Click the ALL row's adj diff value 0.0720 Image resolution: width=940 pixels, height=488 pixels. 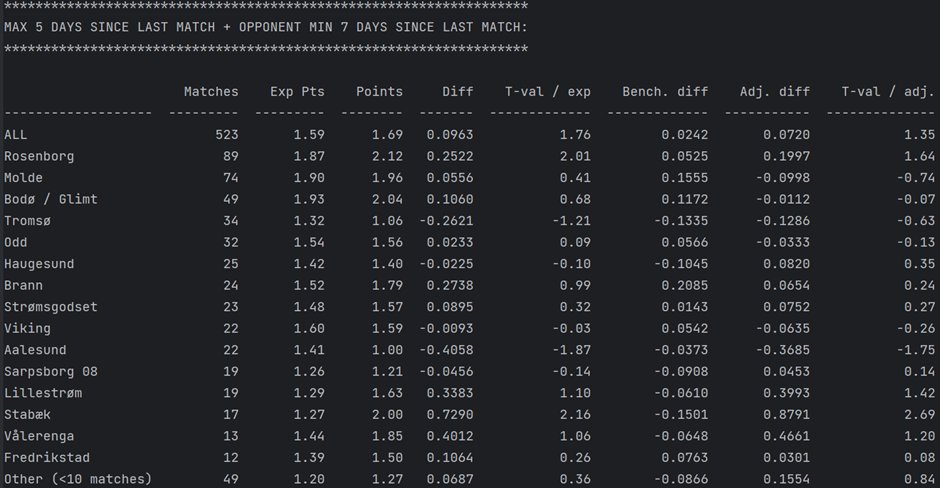pos(787,135)
